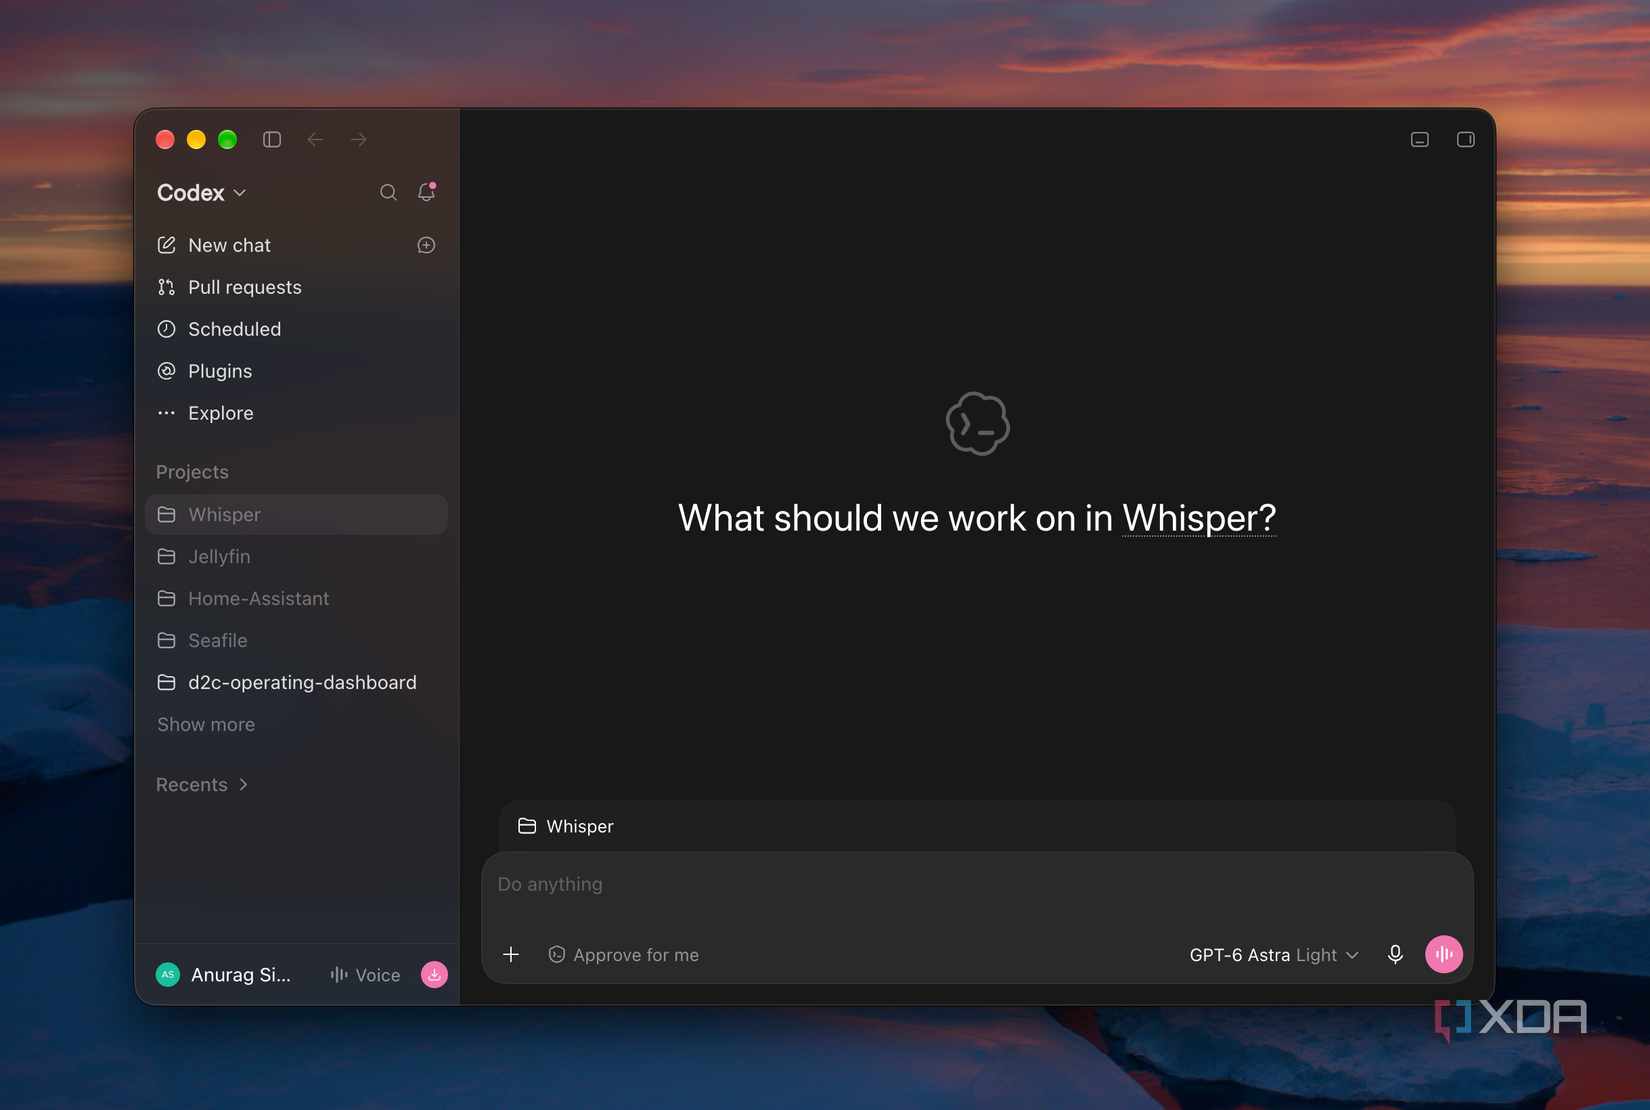
Task: Click the Codex terminal logo
Action: 978,424
